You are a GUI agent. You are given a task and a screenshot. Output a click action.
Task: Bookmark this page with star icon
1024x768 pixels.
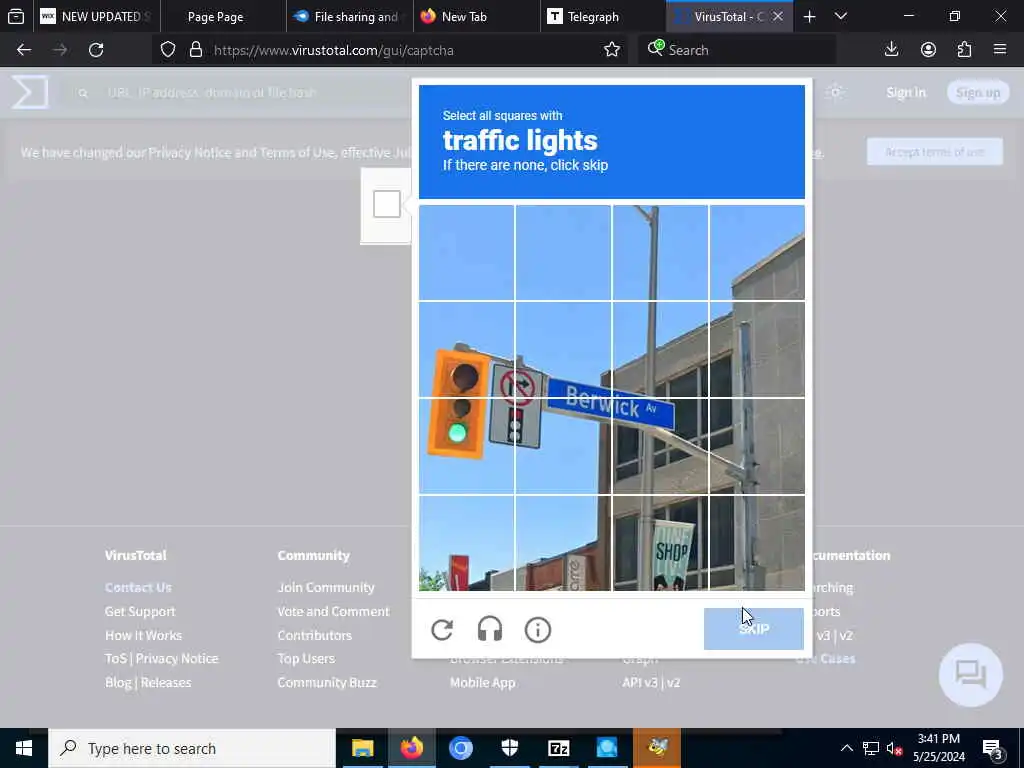(x=612, y=50)
